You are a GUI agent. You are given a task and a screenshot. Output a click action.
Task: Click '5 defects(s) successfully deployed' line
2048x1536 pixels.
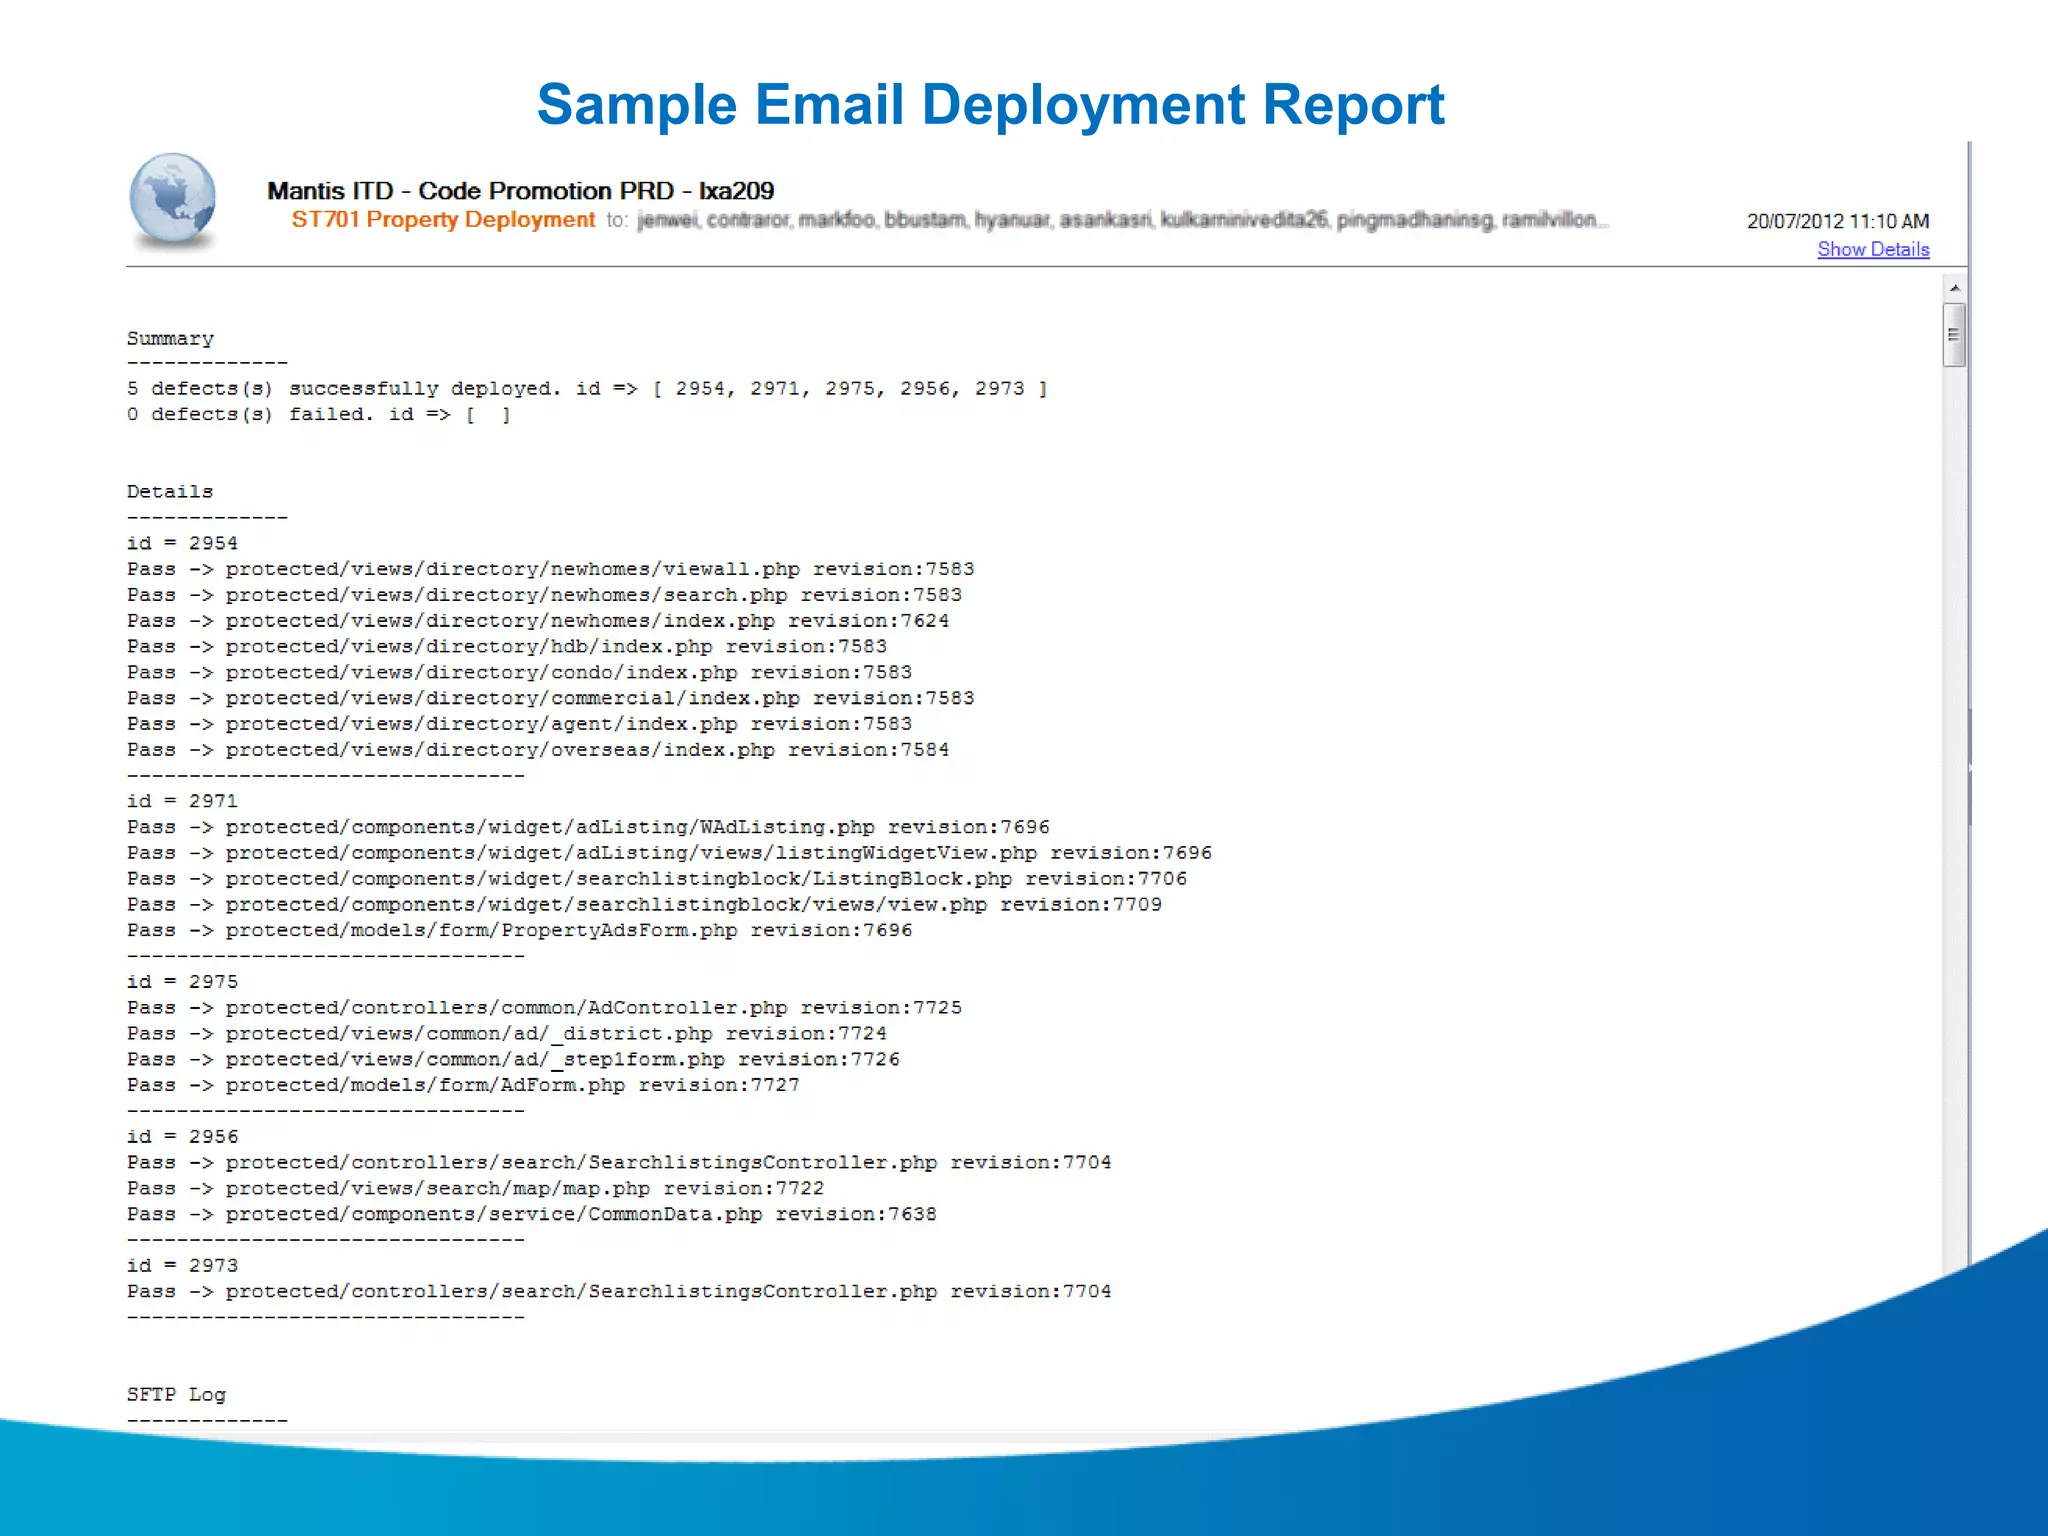point(587,388)
